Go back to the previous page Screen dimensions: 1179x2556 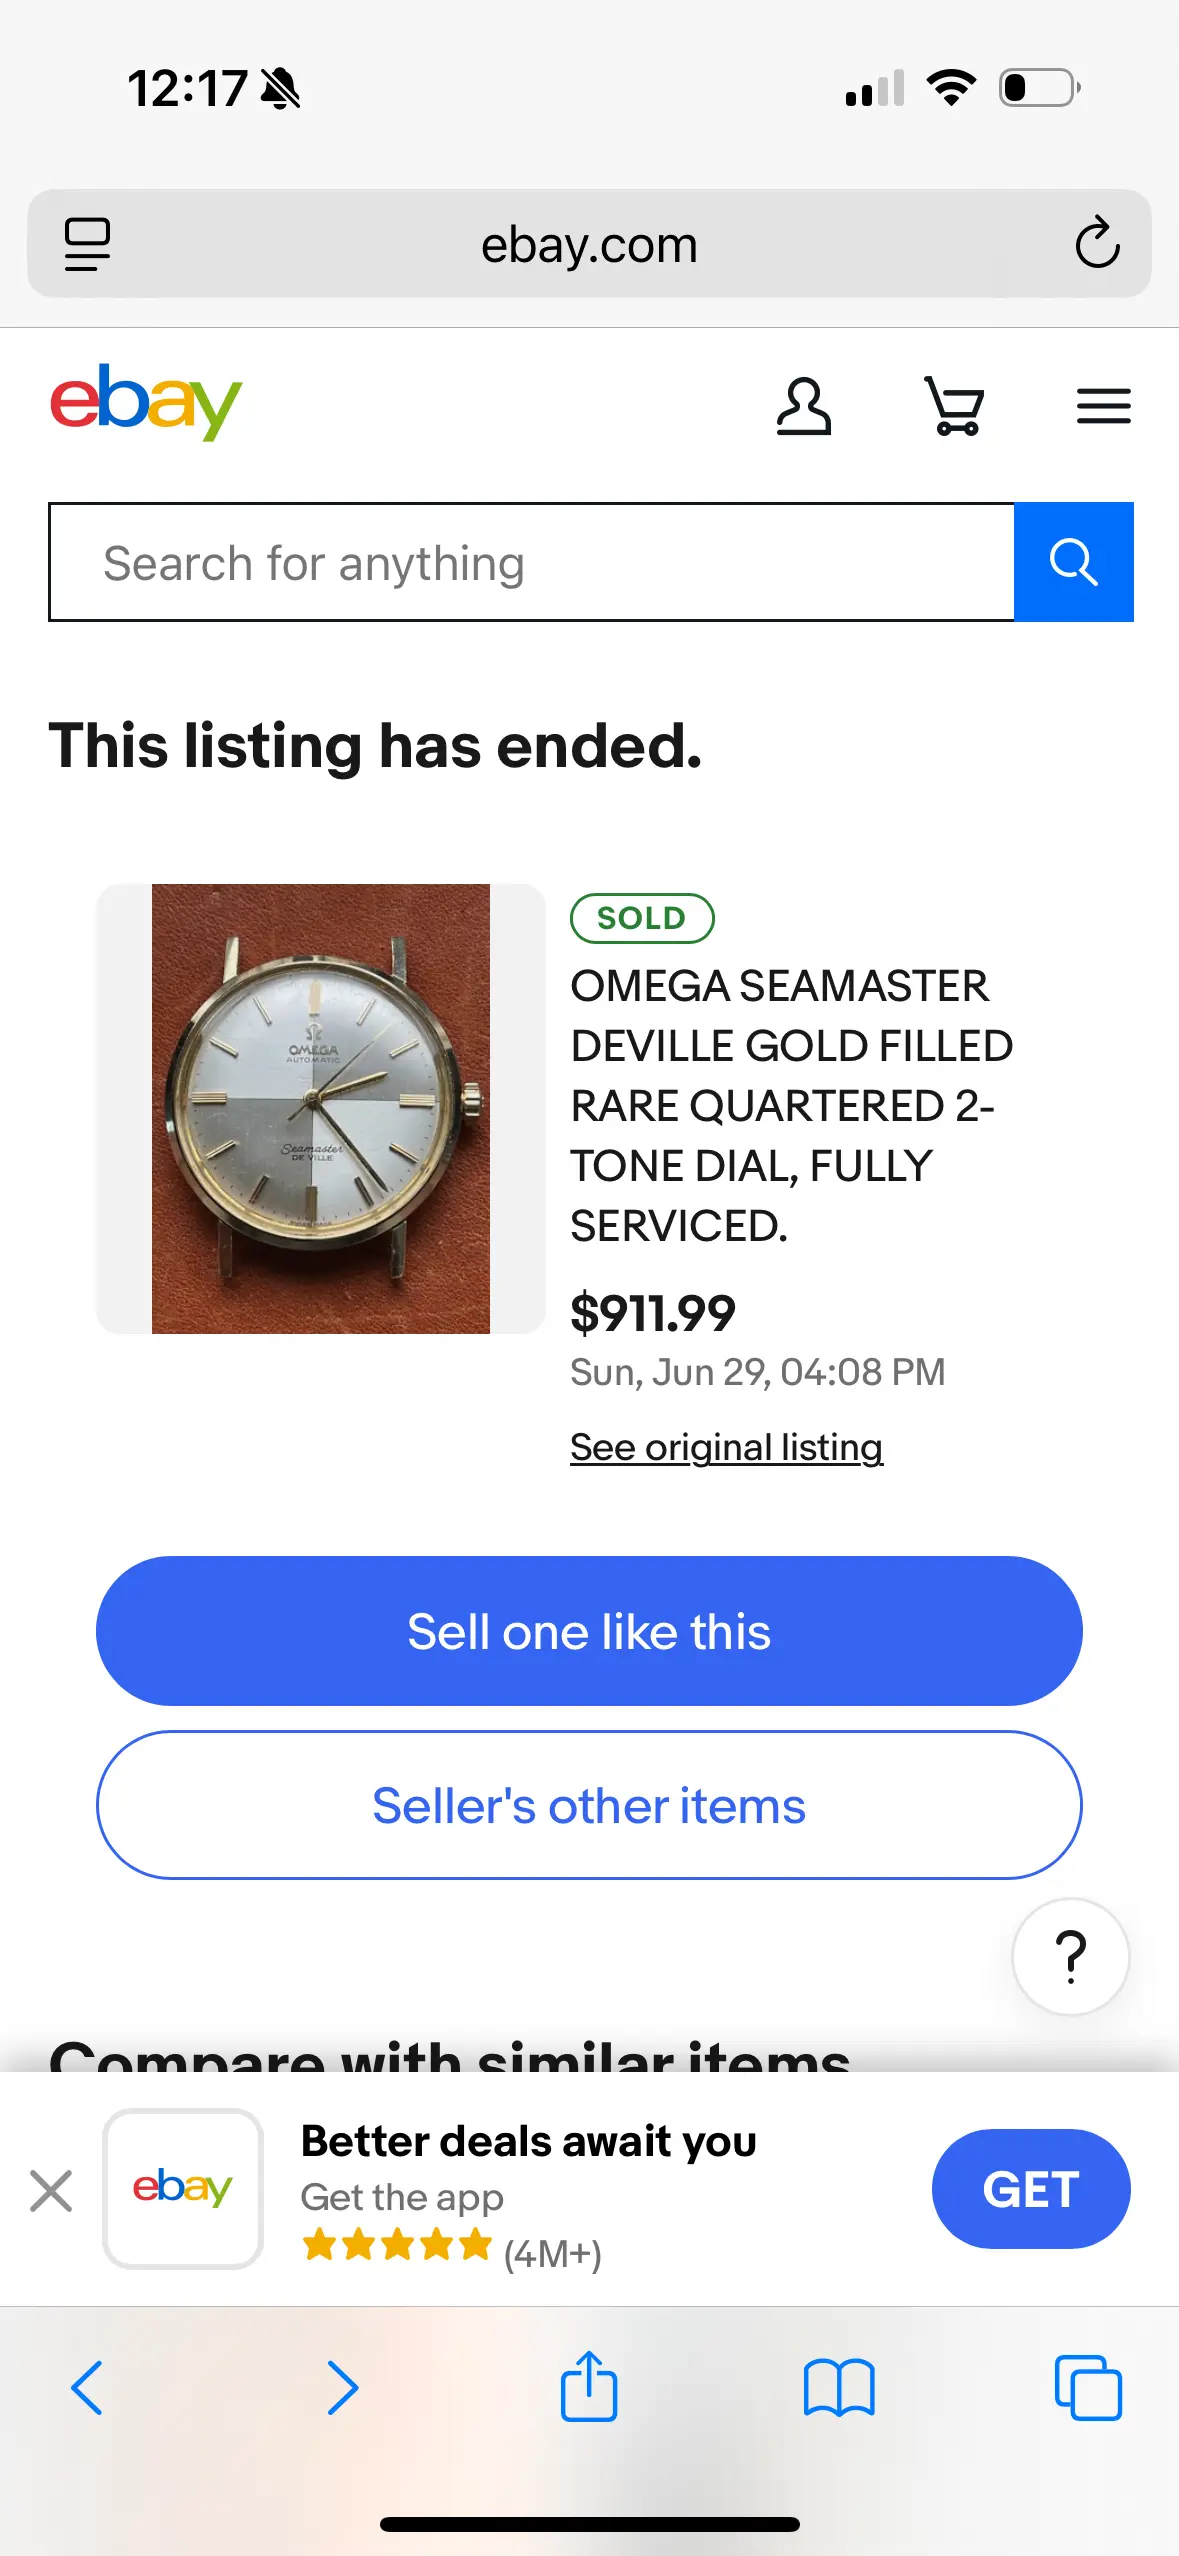(87, 2388)
